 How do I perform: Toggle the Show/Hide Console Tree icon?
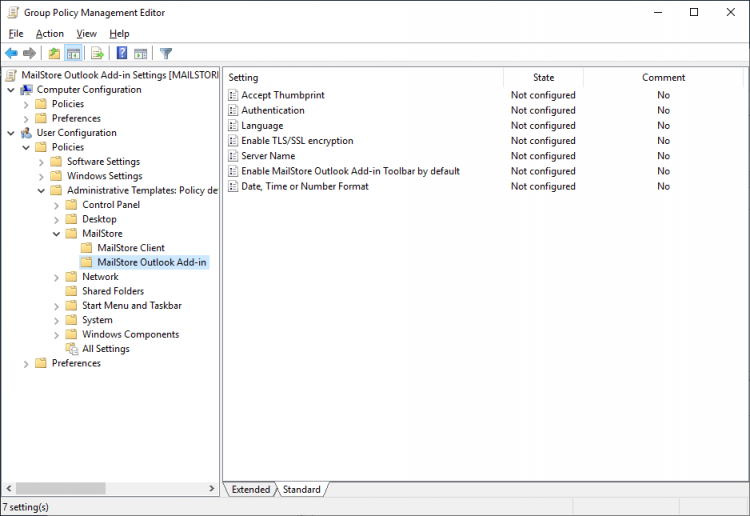73,53
